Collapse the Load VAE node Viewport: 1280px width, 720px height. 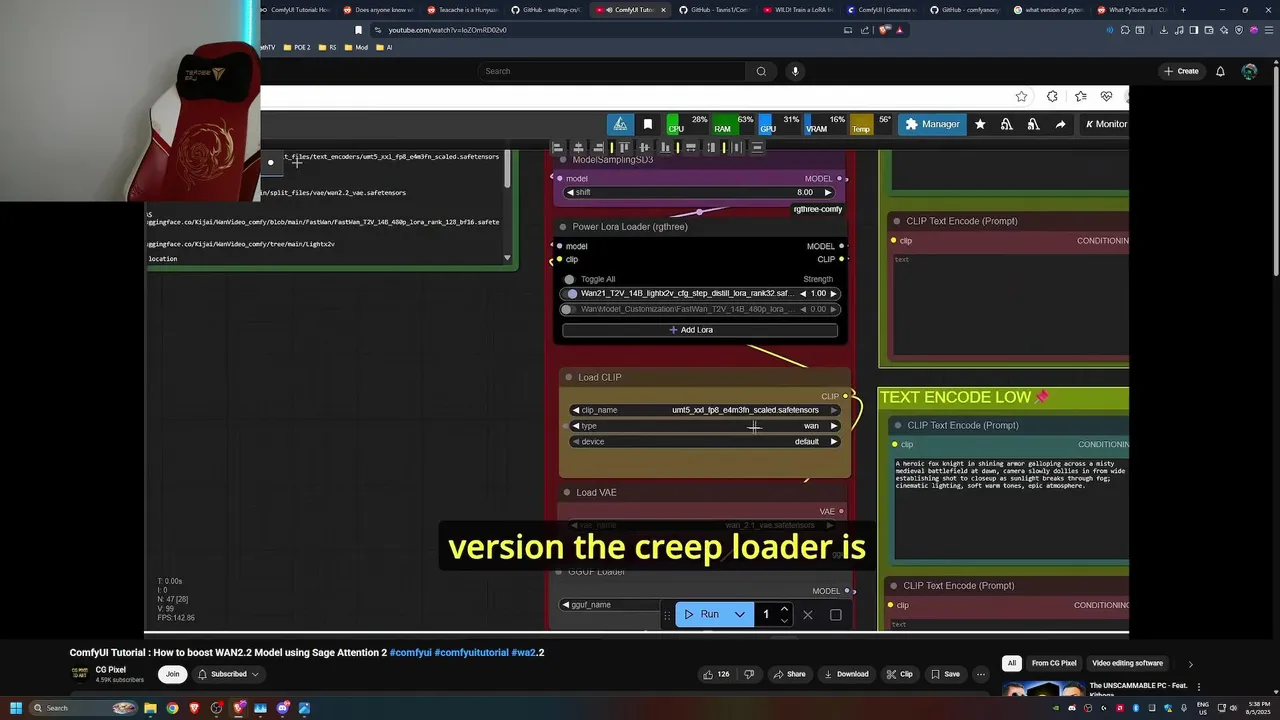pos(567,493)
